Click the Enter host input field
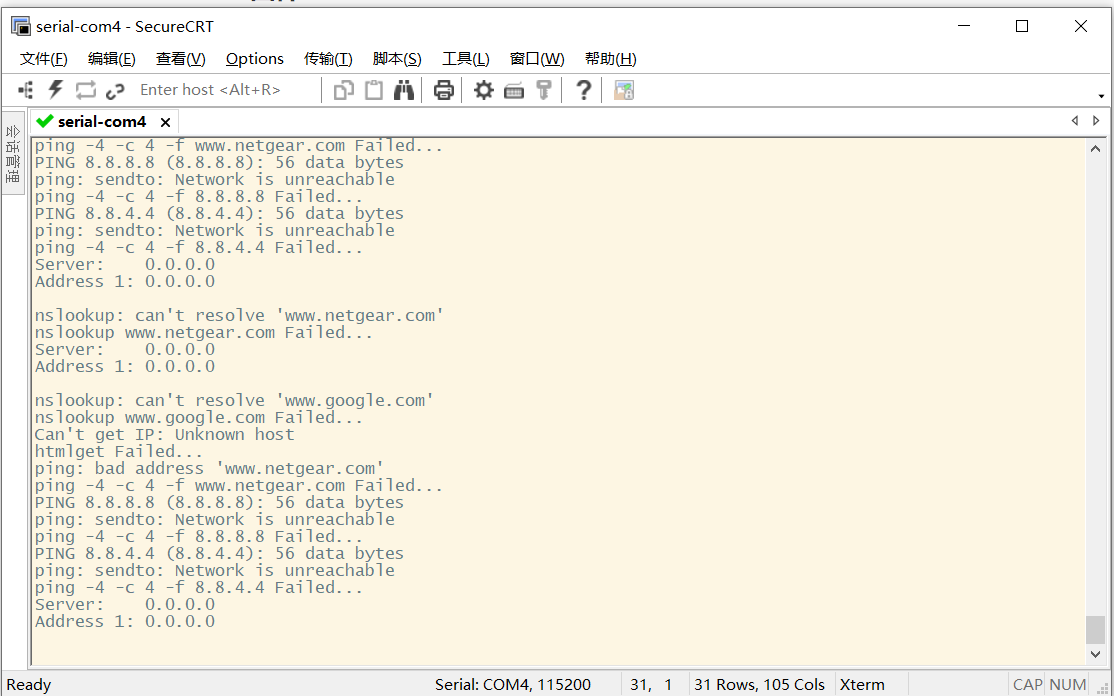This screenshot has height=696, width=1114. [x=225, y=90]
